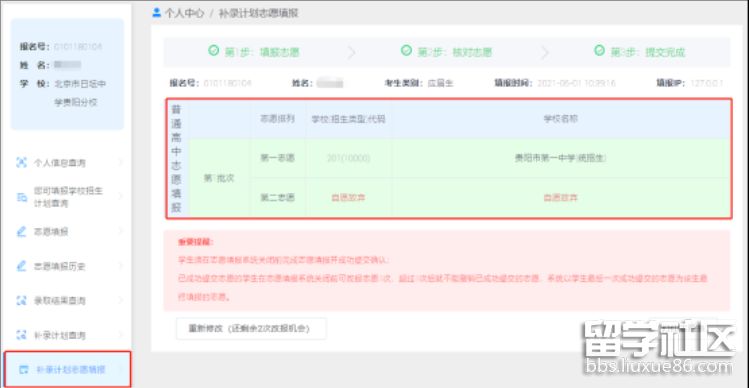Click the step three 提交完成 check icon

coord(599,50)
